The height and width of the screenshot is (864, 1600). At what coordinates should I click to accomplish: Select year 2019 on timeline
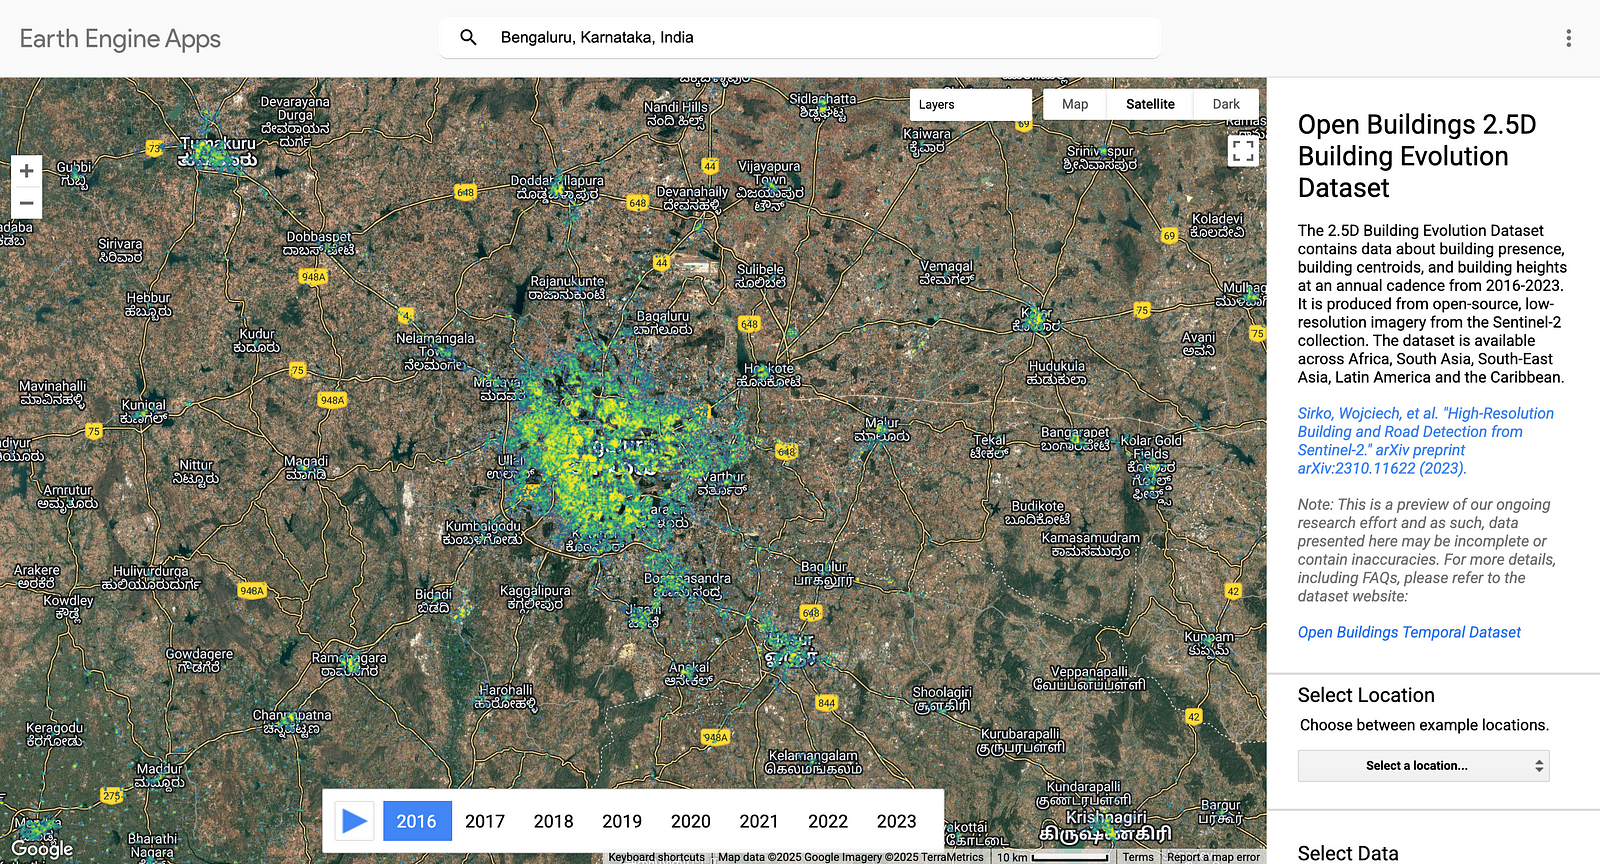point(622,821)
